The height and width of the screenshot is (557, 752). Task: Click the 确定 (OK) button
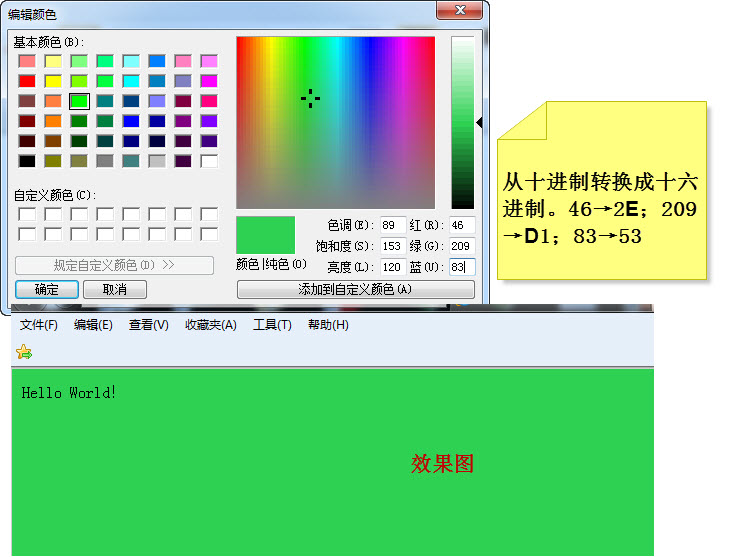point(47,289)
